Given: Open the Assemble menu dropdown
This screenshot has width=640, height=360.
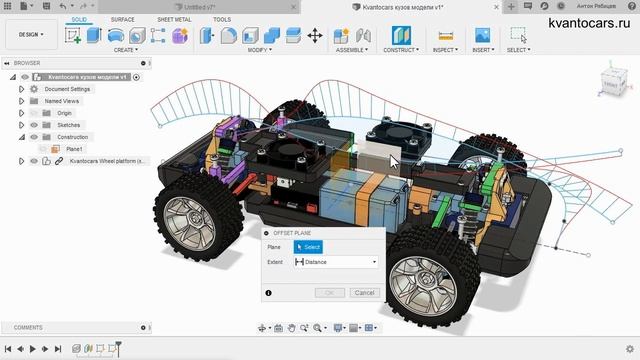Looking at the screenshot, I should pyautogui.click(x=352, y=50).
